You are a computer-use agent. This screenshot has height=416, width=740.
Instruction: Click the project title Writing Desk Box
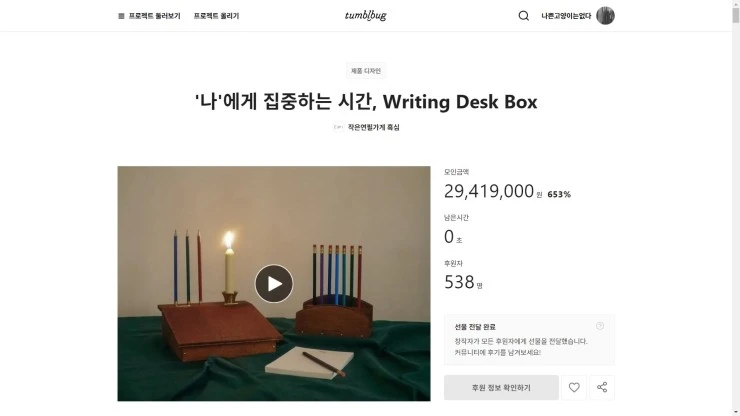click(366, 102)
